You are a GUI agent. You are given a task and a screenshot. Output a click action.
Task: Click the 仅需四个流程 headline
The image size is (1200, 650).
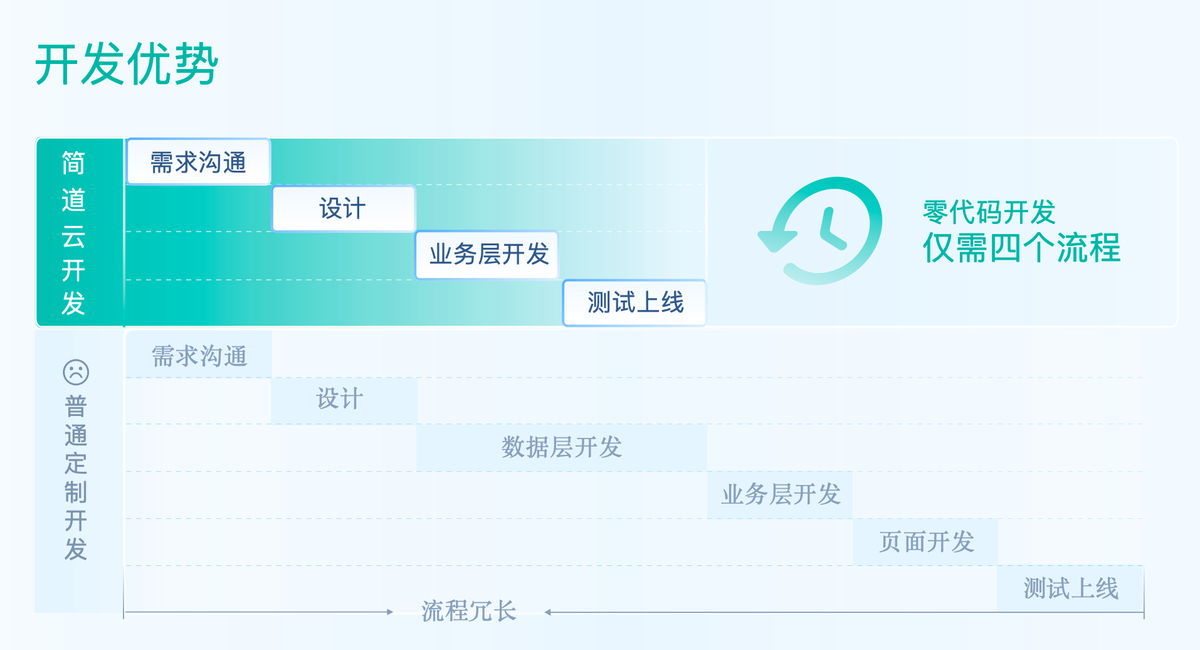(1021, 247)
